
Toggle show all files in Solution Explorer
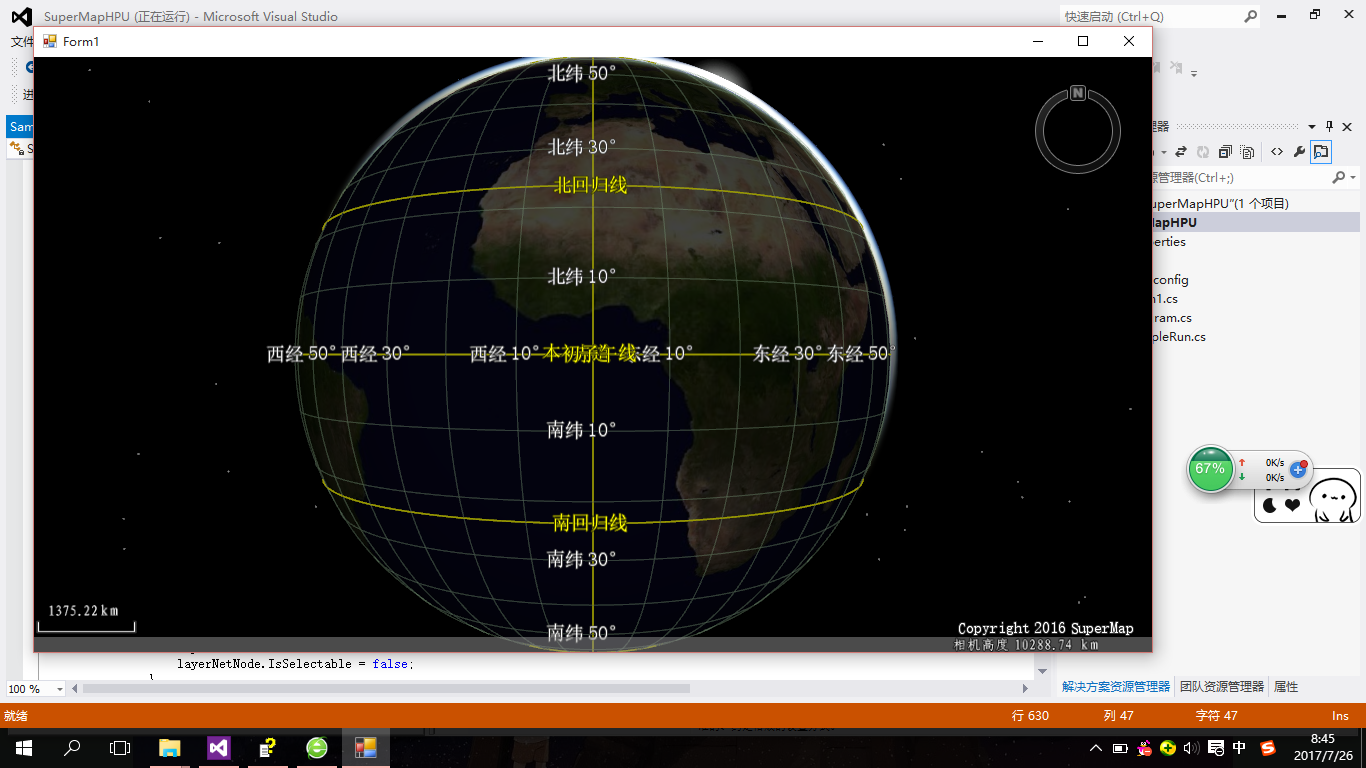tap(1247, 152)
